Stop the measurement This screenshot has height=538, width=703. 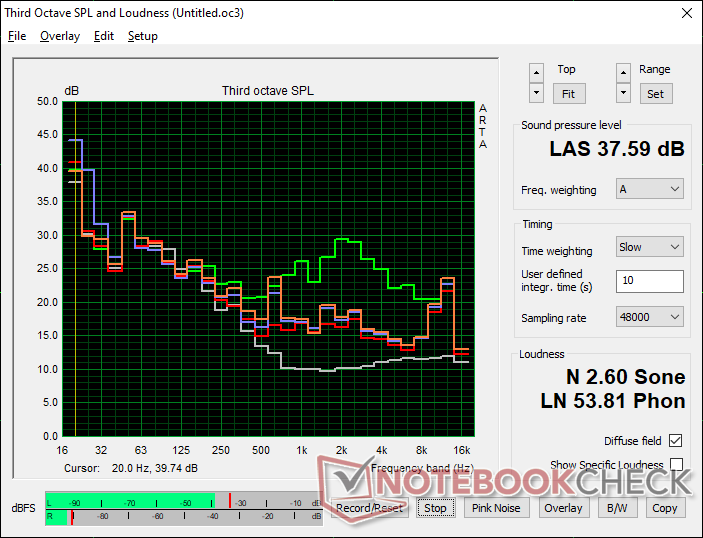435,508
